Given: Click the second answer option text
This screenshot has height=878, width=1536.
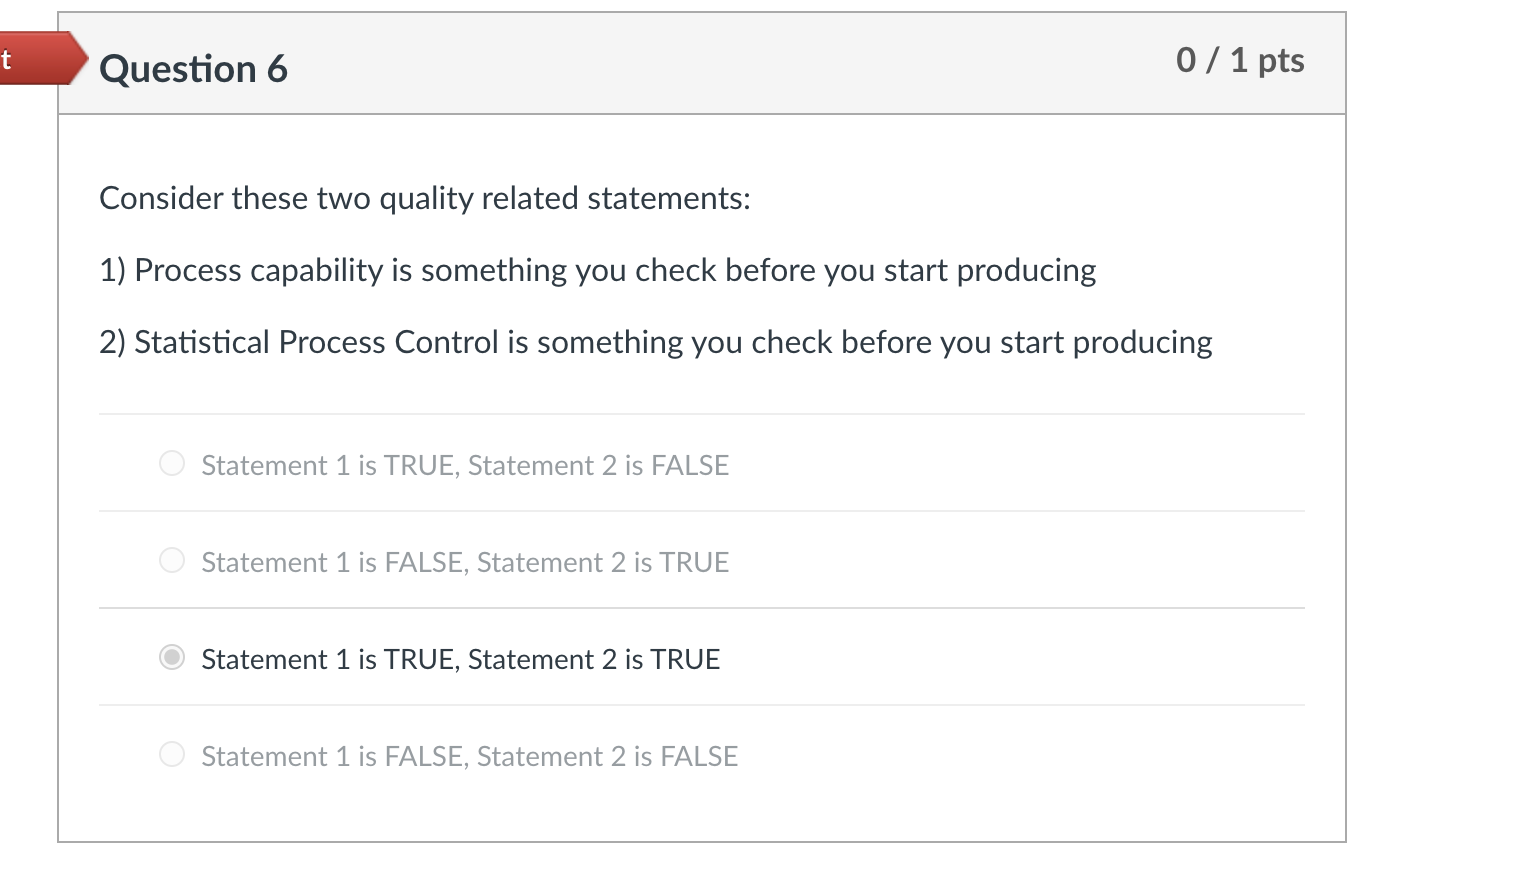Looking at the screenshot, I should coord(463,562).
